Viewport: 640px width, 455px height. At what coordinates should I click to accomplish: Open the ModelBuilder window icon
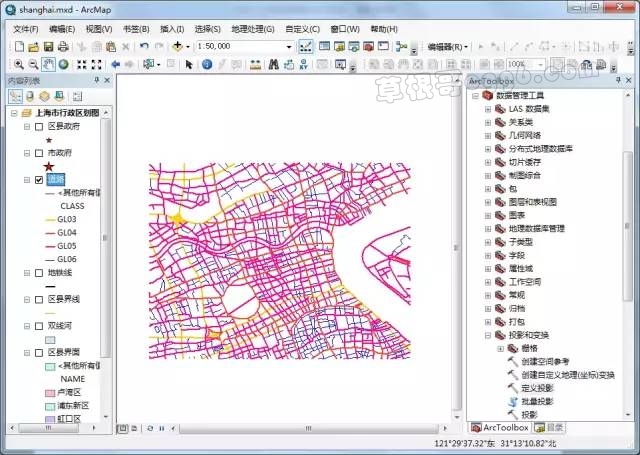[x=402, y=47]
